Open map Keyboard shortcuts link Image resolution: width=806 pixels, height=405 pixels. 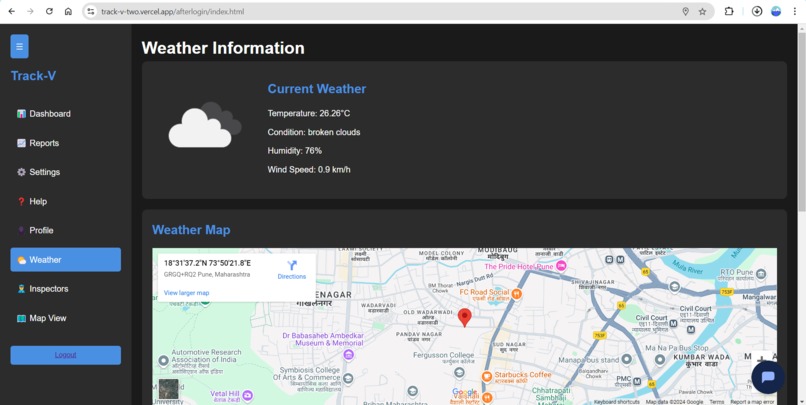point(617,402)
